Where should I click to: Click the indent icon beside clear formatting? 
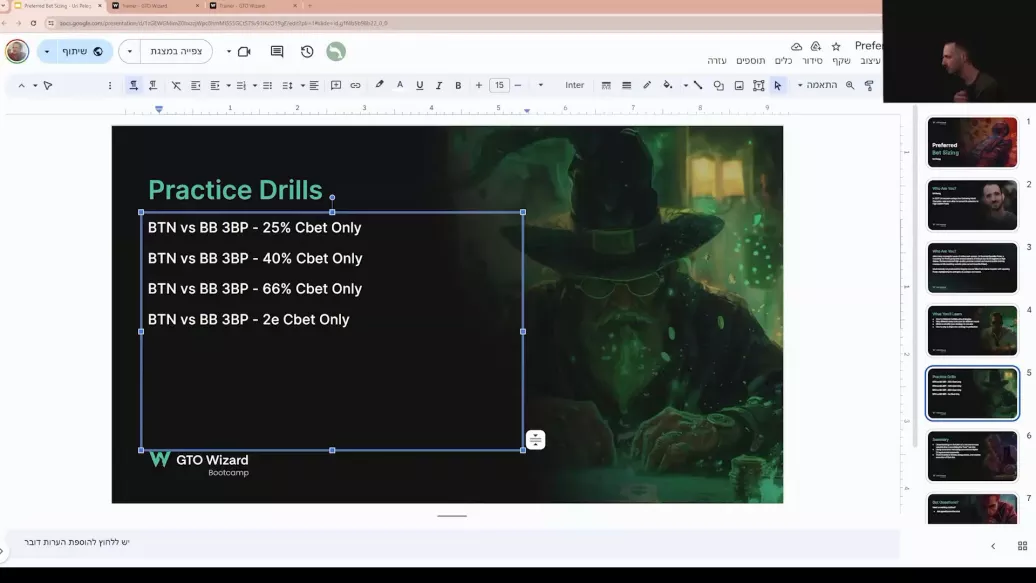tap(196, 85)
